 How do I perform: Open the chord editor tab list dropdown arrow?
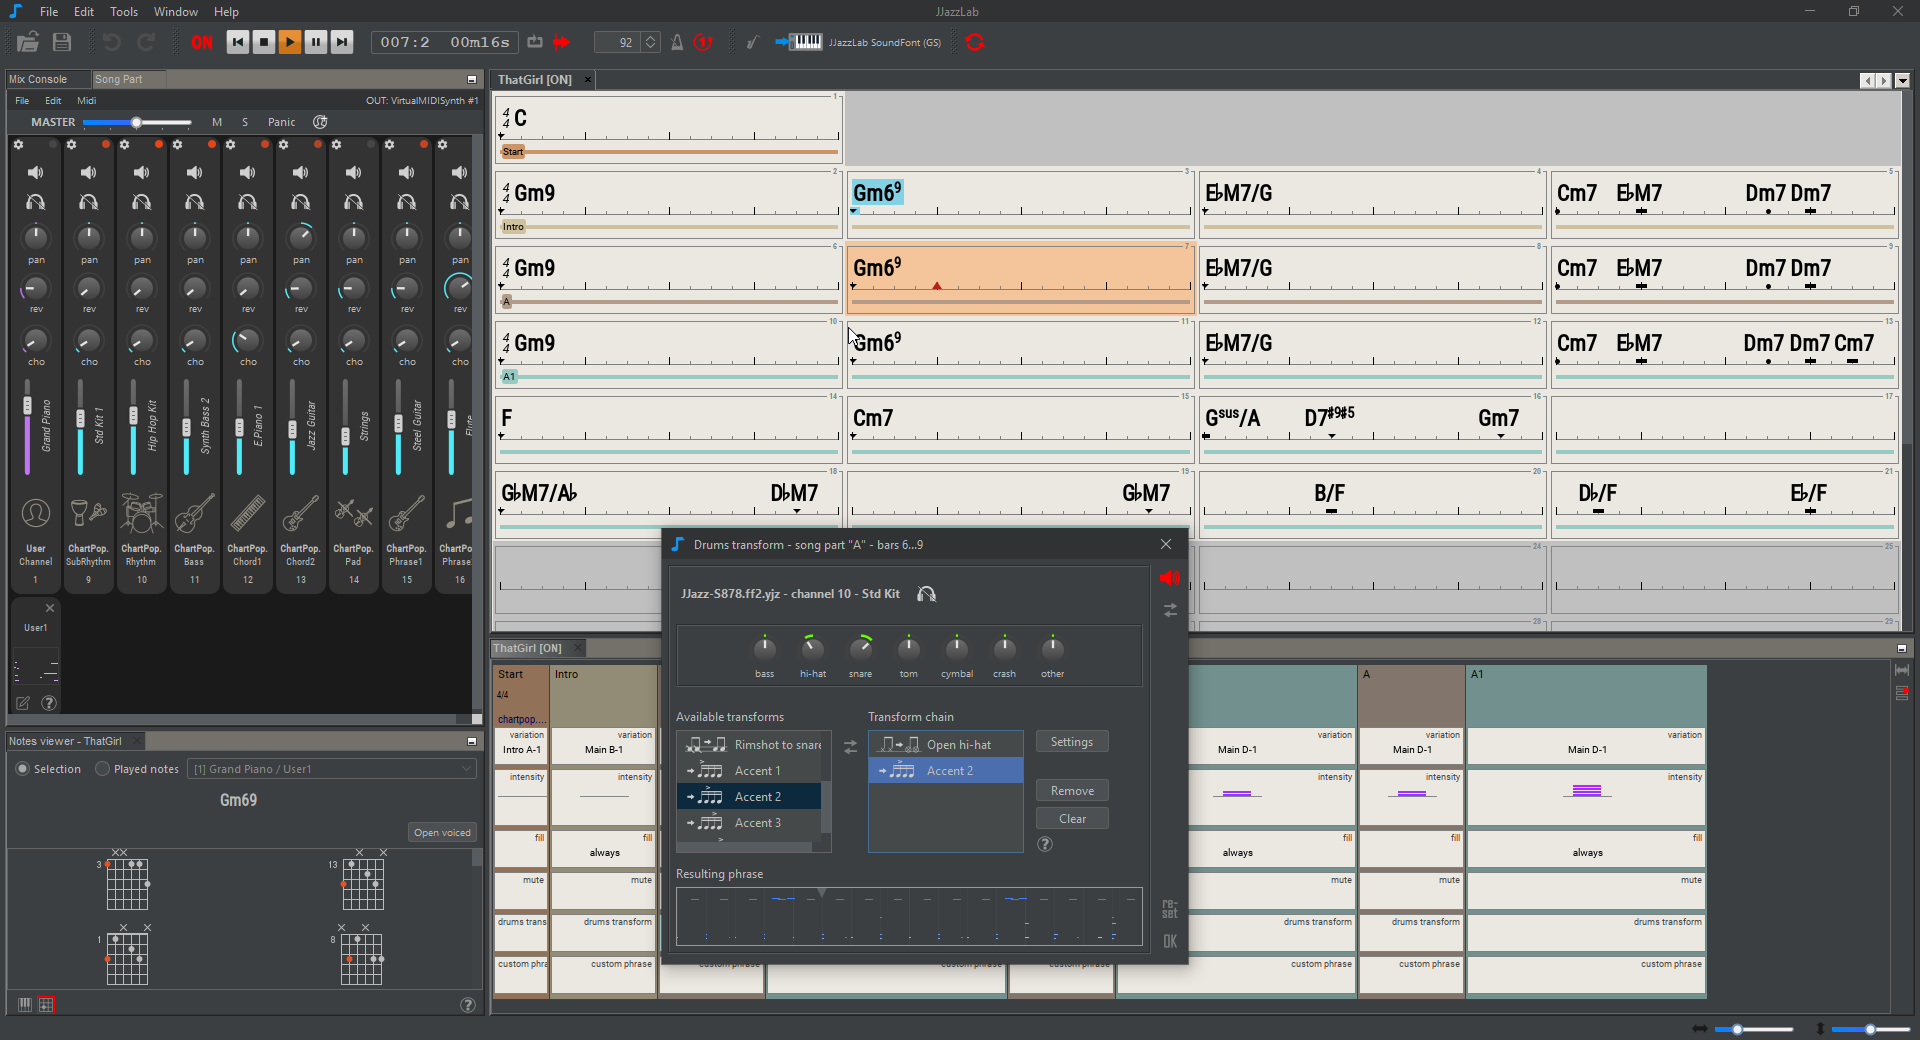point(1902,80)
